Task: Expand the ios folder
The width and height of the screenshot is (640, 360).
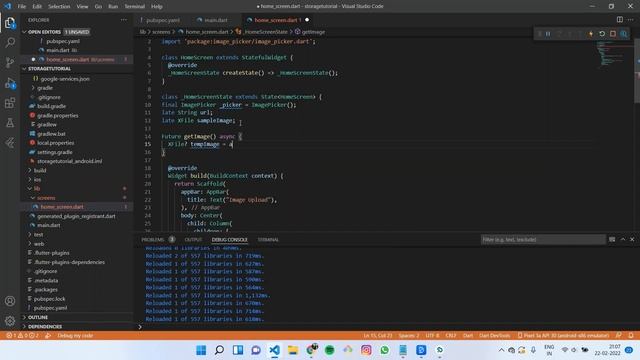Action: pos(37,179)
